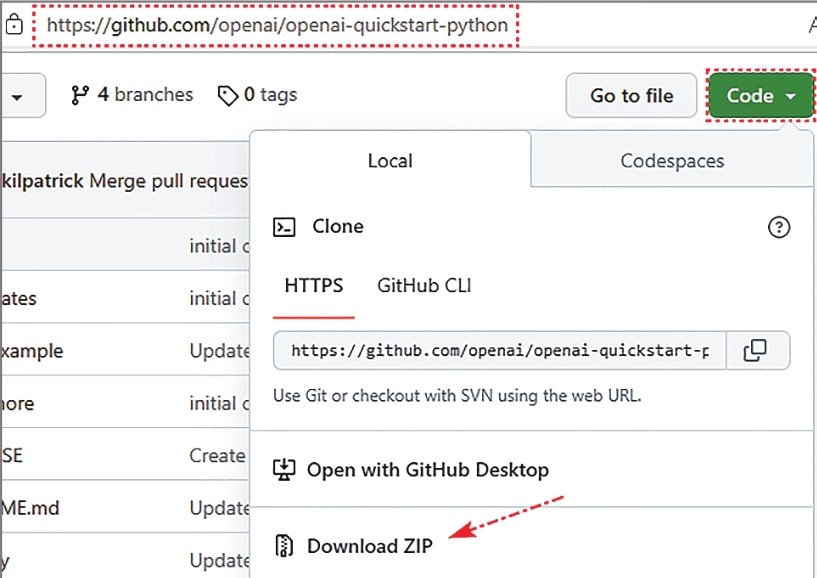Switch to the Codespaces tab
817x578 pixels.
672,161
